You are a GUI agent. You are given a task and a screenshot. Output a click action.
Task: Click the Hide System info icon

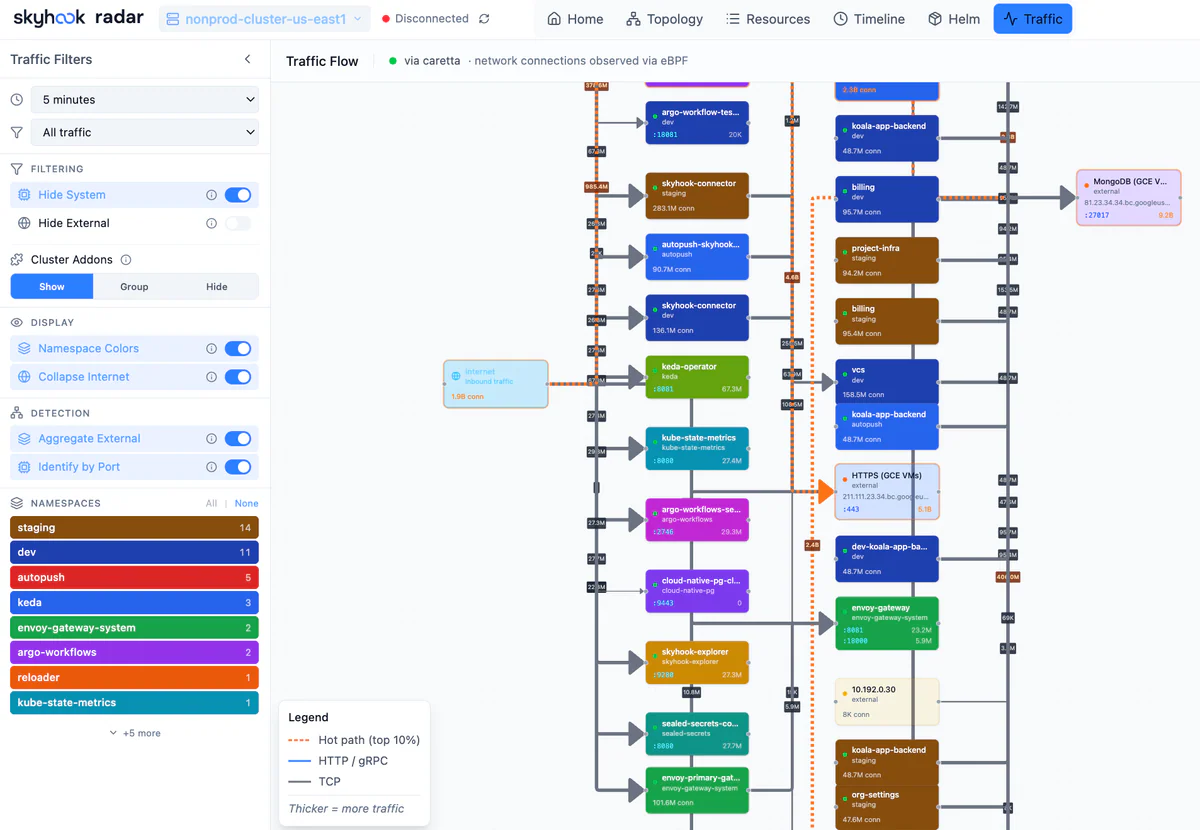pyautogui.click(x=211, y=195)
